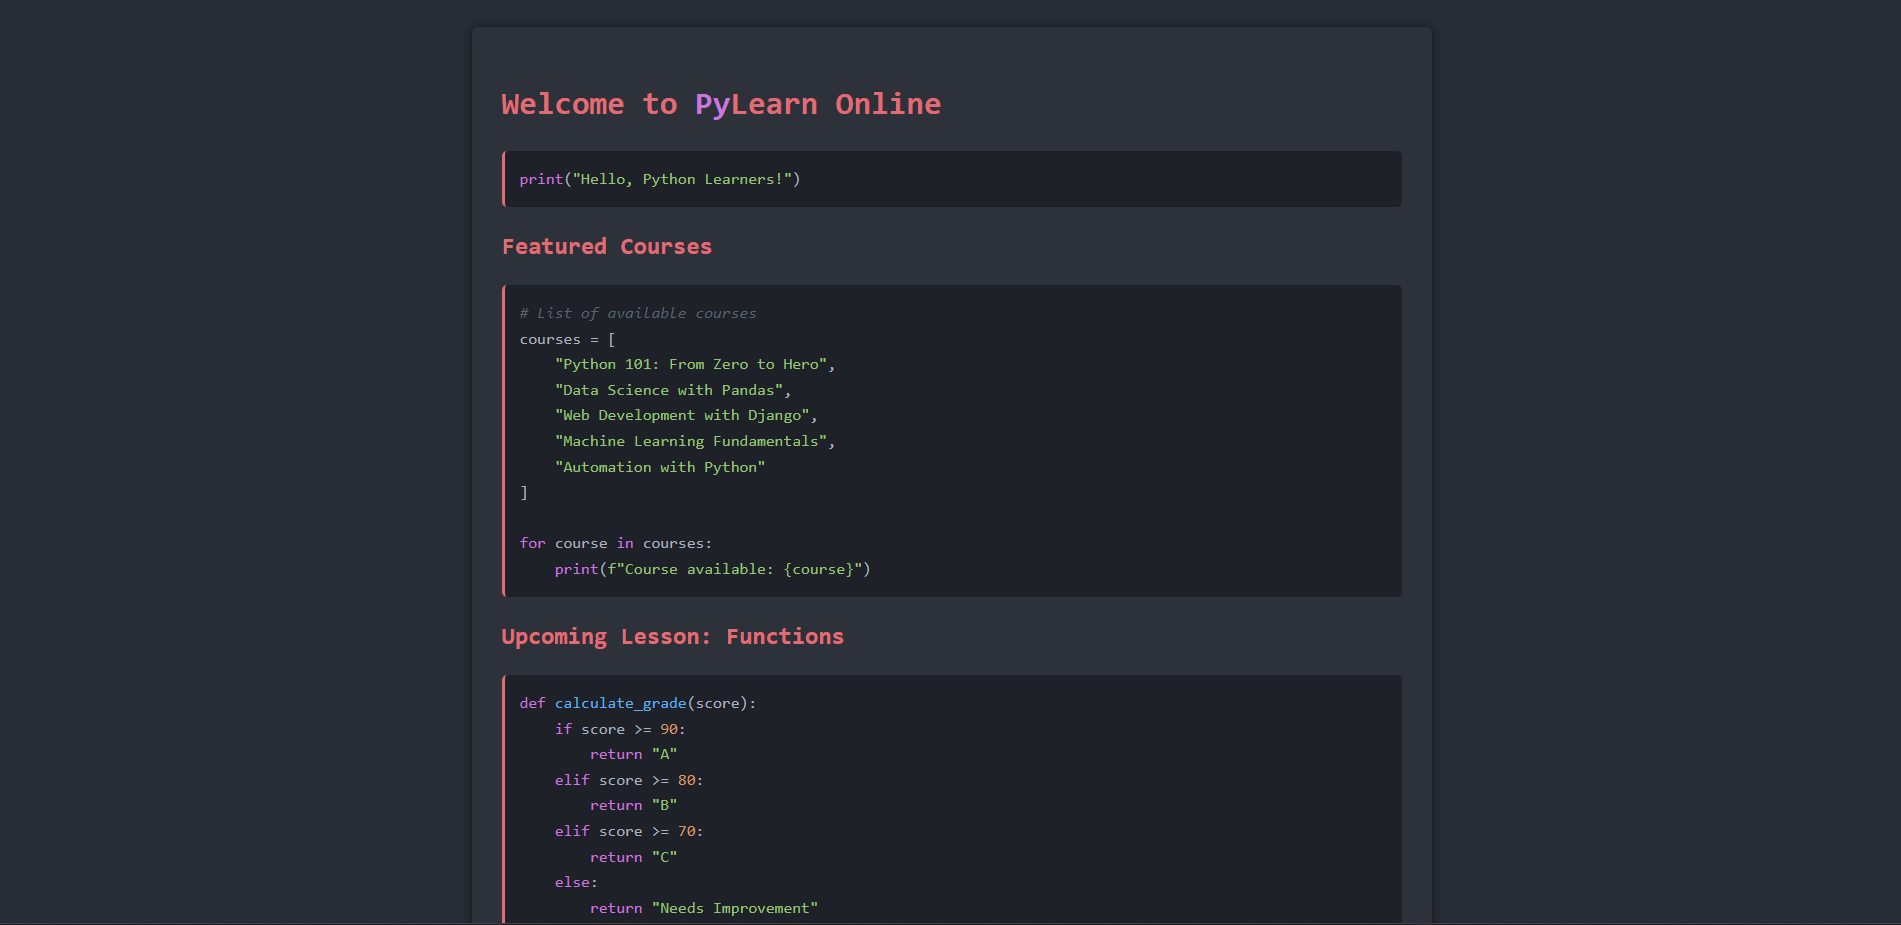The width and height of the screenshot is (1901, 925).
Task: Click the '# List of available courses' comment
Action: 637,313
